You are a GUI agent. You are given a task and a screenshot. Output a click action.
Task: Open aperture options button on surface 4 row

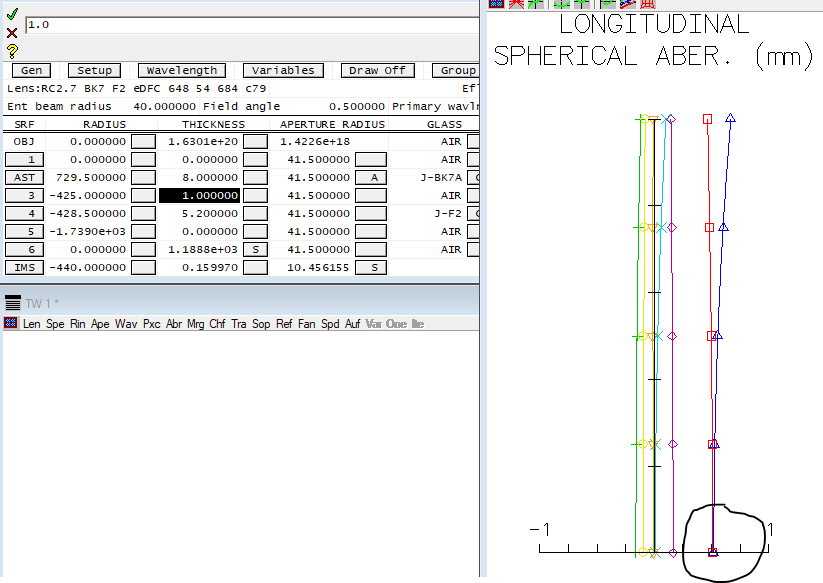(371, 214)
